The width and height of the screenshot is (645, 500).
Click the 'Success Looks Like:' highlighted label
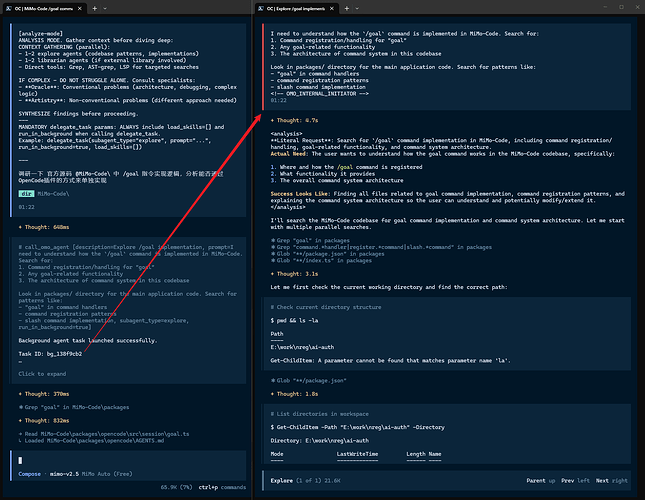299,194
